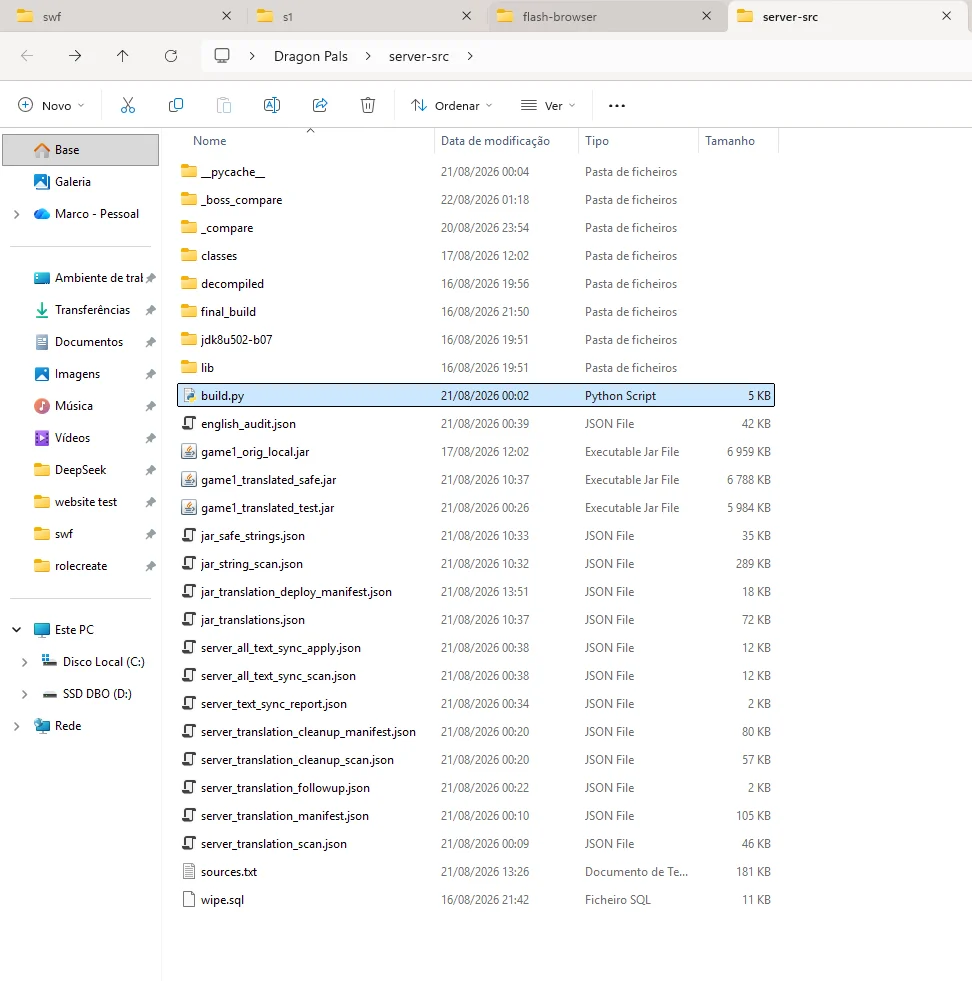Viewport: 972px width, 981px height.
Task: Open the three-dots more options menu
Action: click(617, 106)
